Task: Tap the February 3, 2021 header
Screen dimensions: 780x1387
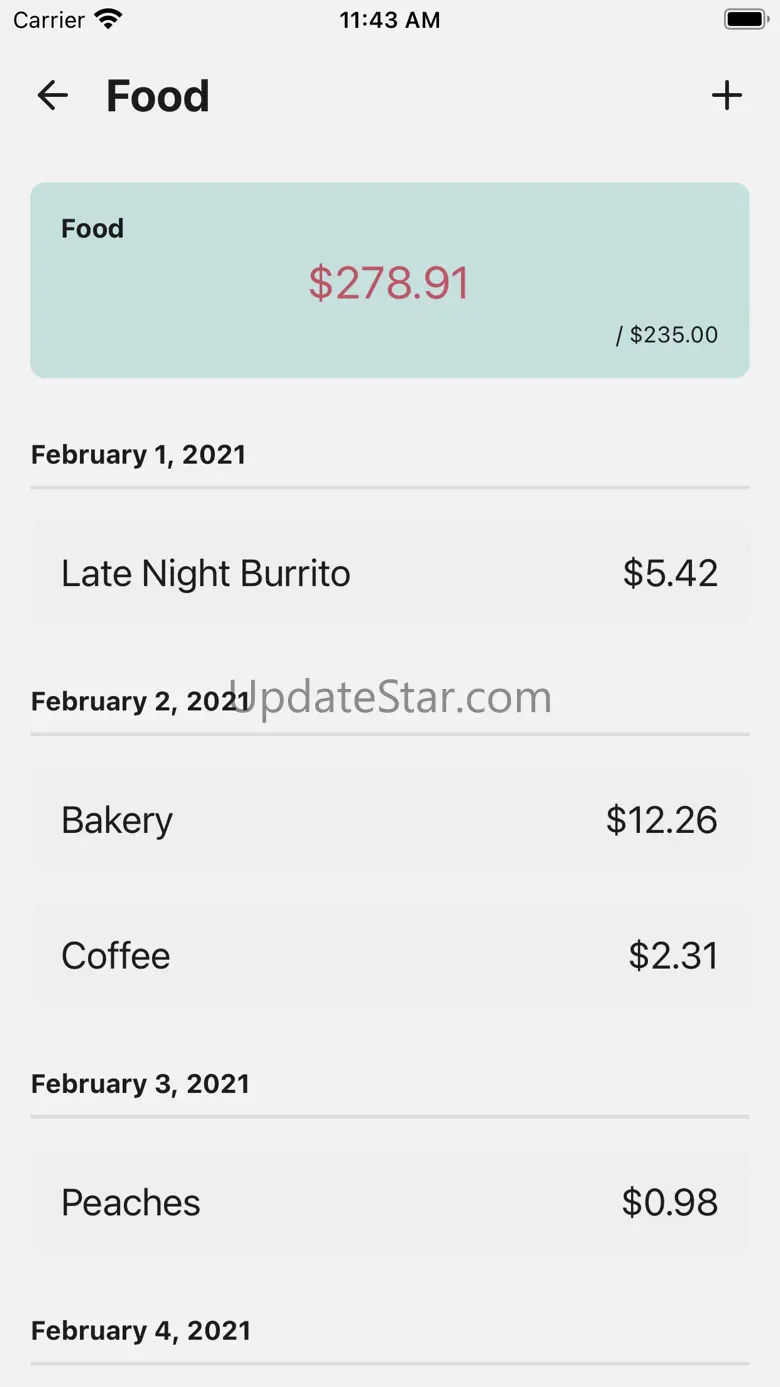Action: tap(140, 1084)
